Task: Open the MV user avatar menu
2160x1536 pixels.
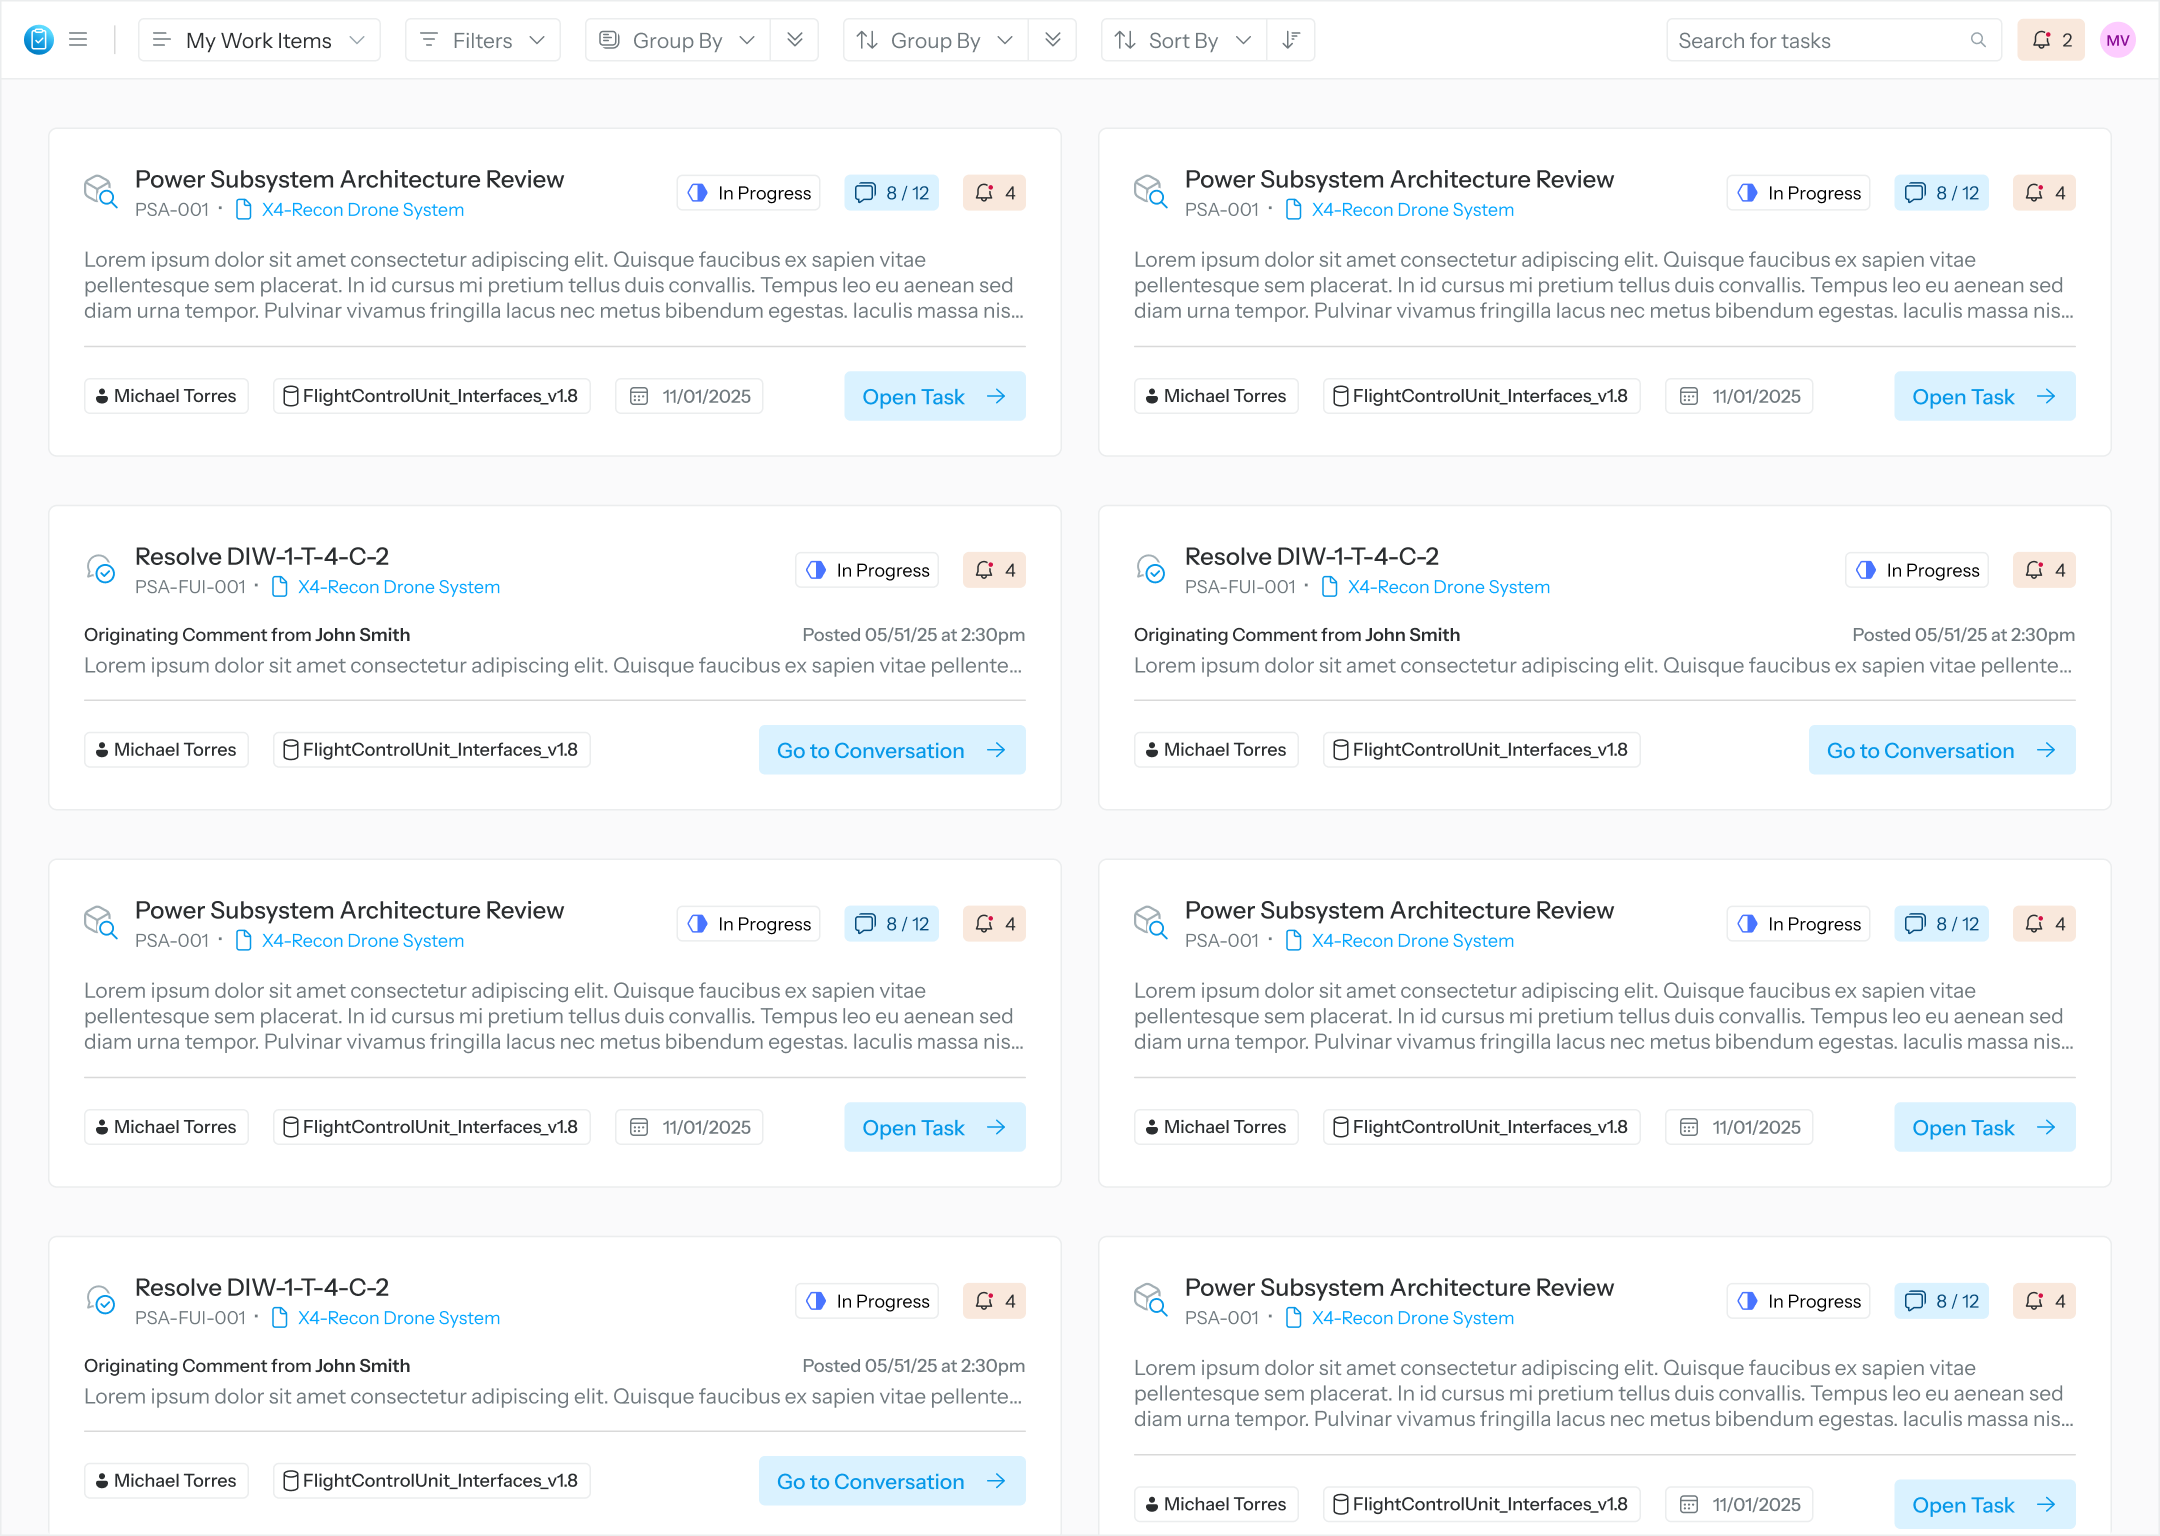Action: point(2118,40)
